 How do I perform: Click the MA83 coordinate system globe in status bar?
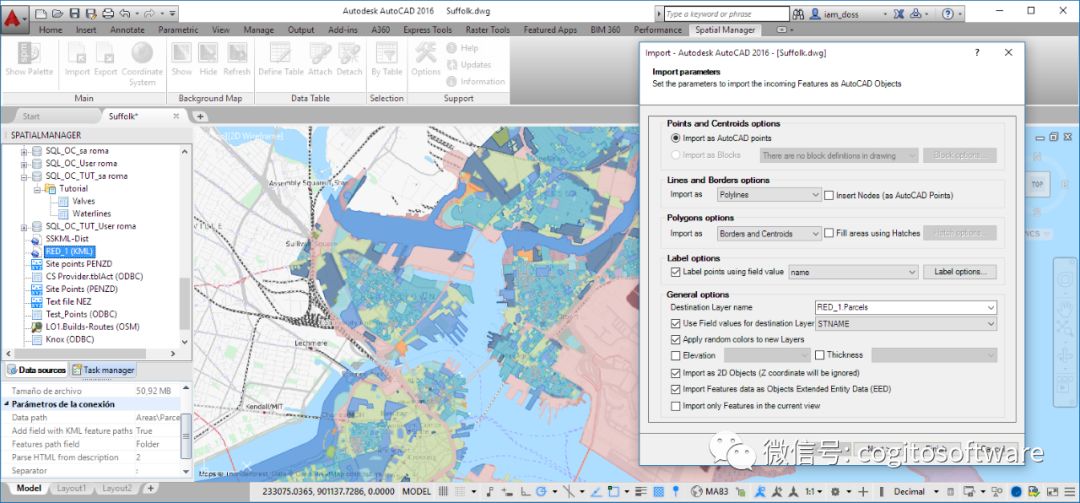pos(694,492)
